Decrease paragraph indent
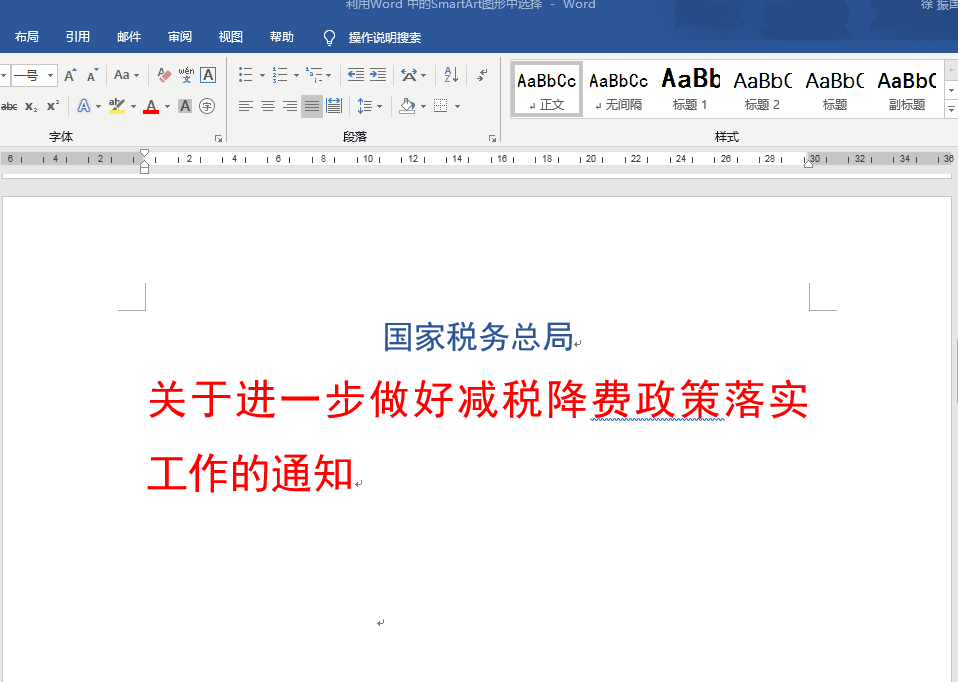The image size is (958, 682). pyautogui.click(x=356, y=75)
